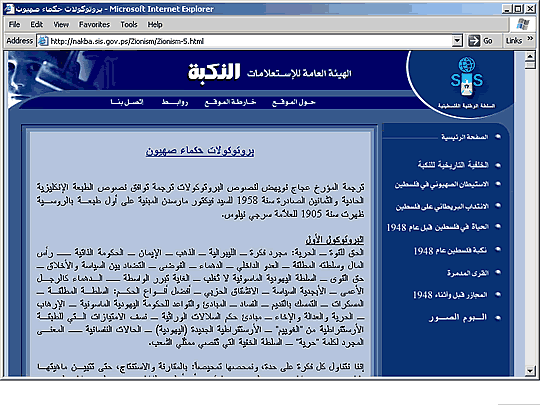Click the green Go arrow icon
The width and height of the screenshot is (540, 405).
[x=474, y=41]
